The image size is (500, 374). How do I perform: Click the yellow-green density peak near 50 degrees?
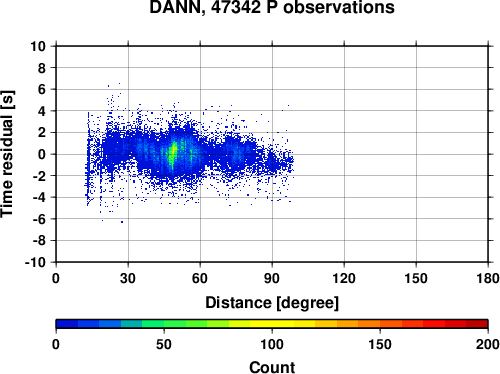(173, 153)
